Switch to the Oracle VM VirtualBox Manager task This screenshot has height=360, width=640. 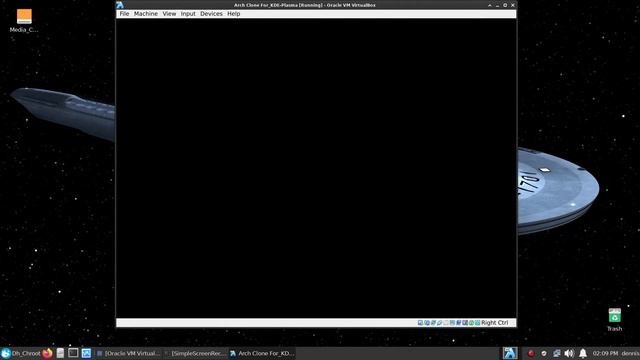coord(128,353)
